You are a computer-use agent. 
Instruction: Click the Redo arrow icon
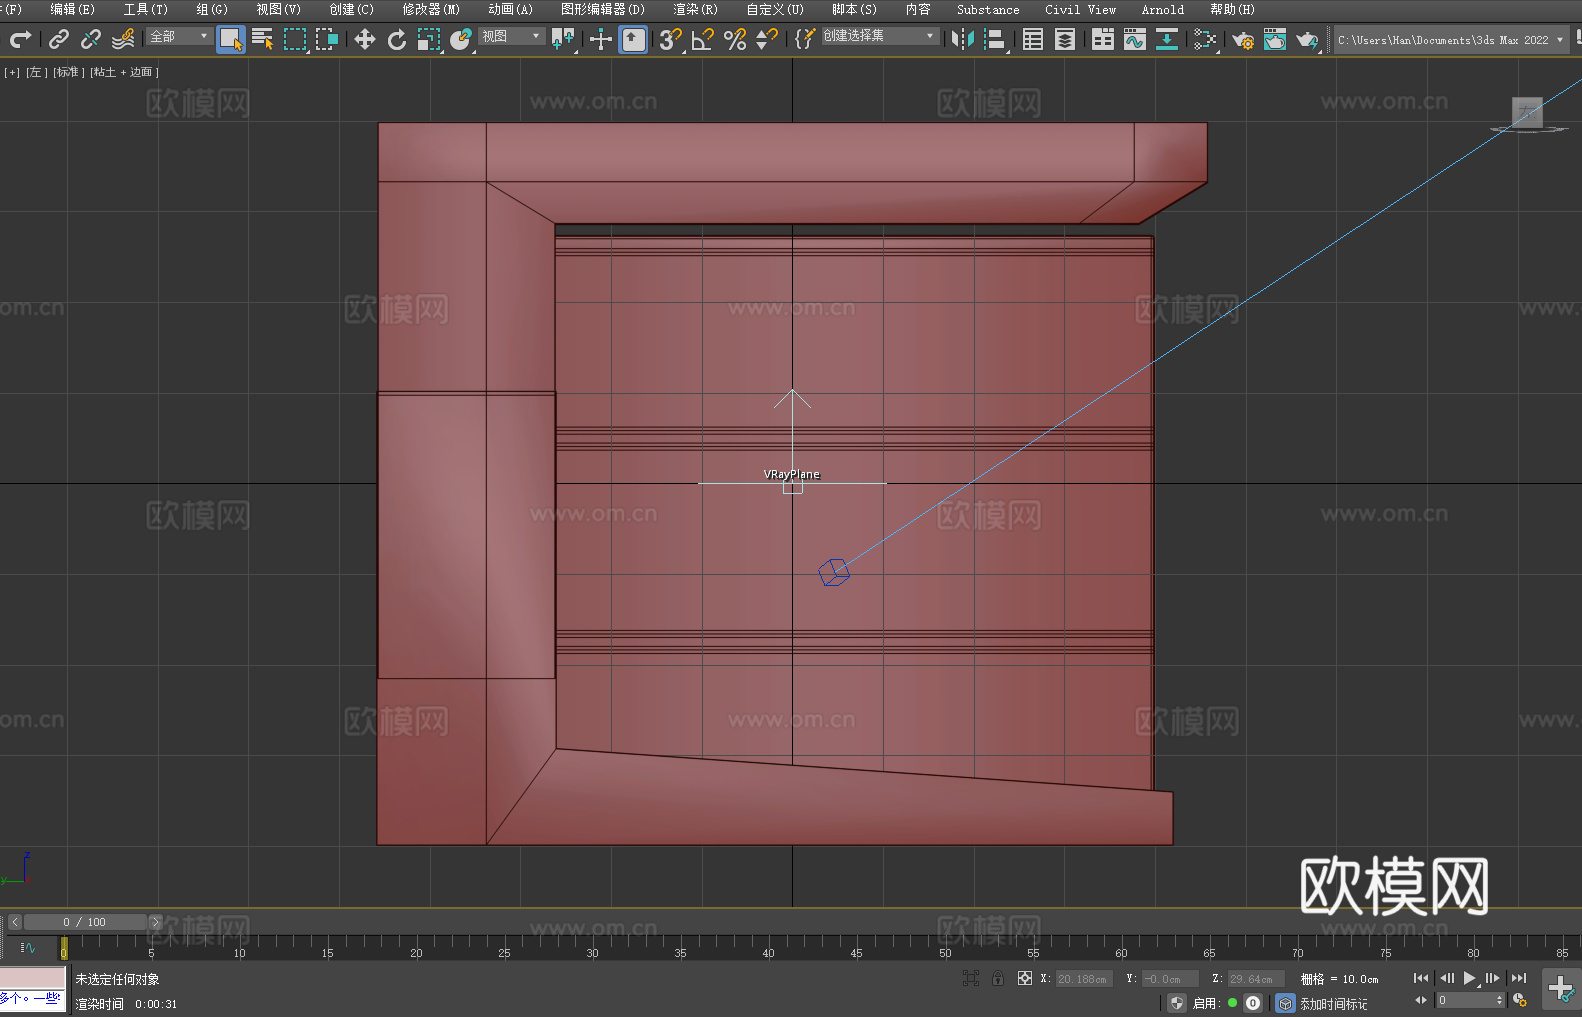[x=20, y=39]
